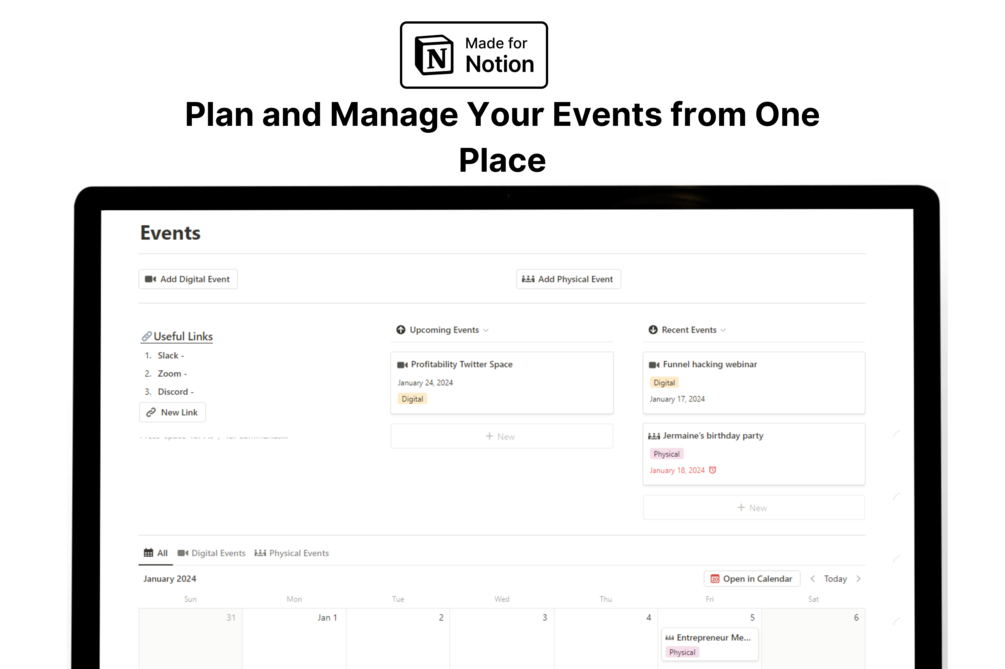Click the up-arrow icon next to Upcoming Events
Image resolution: width=1005 pixels, height=669 pixels.
click(x=401, y=330)
